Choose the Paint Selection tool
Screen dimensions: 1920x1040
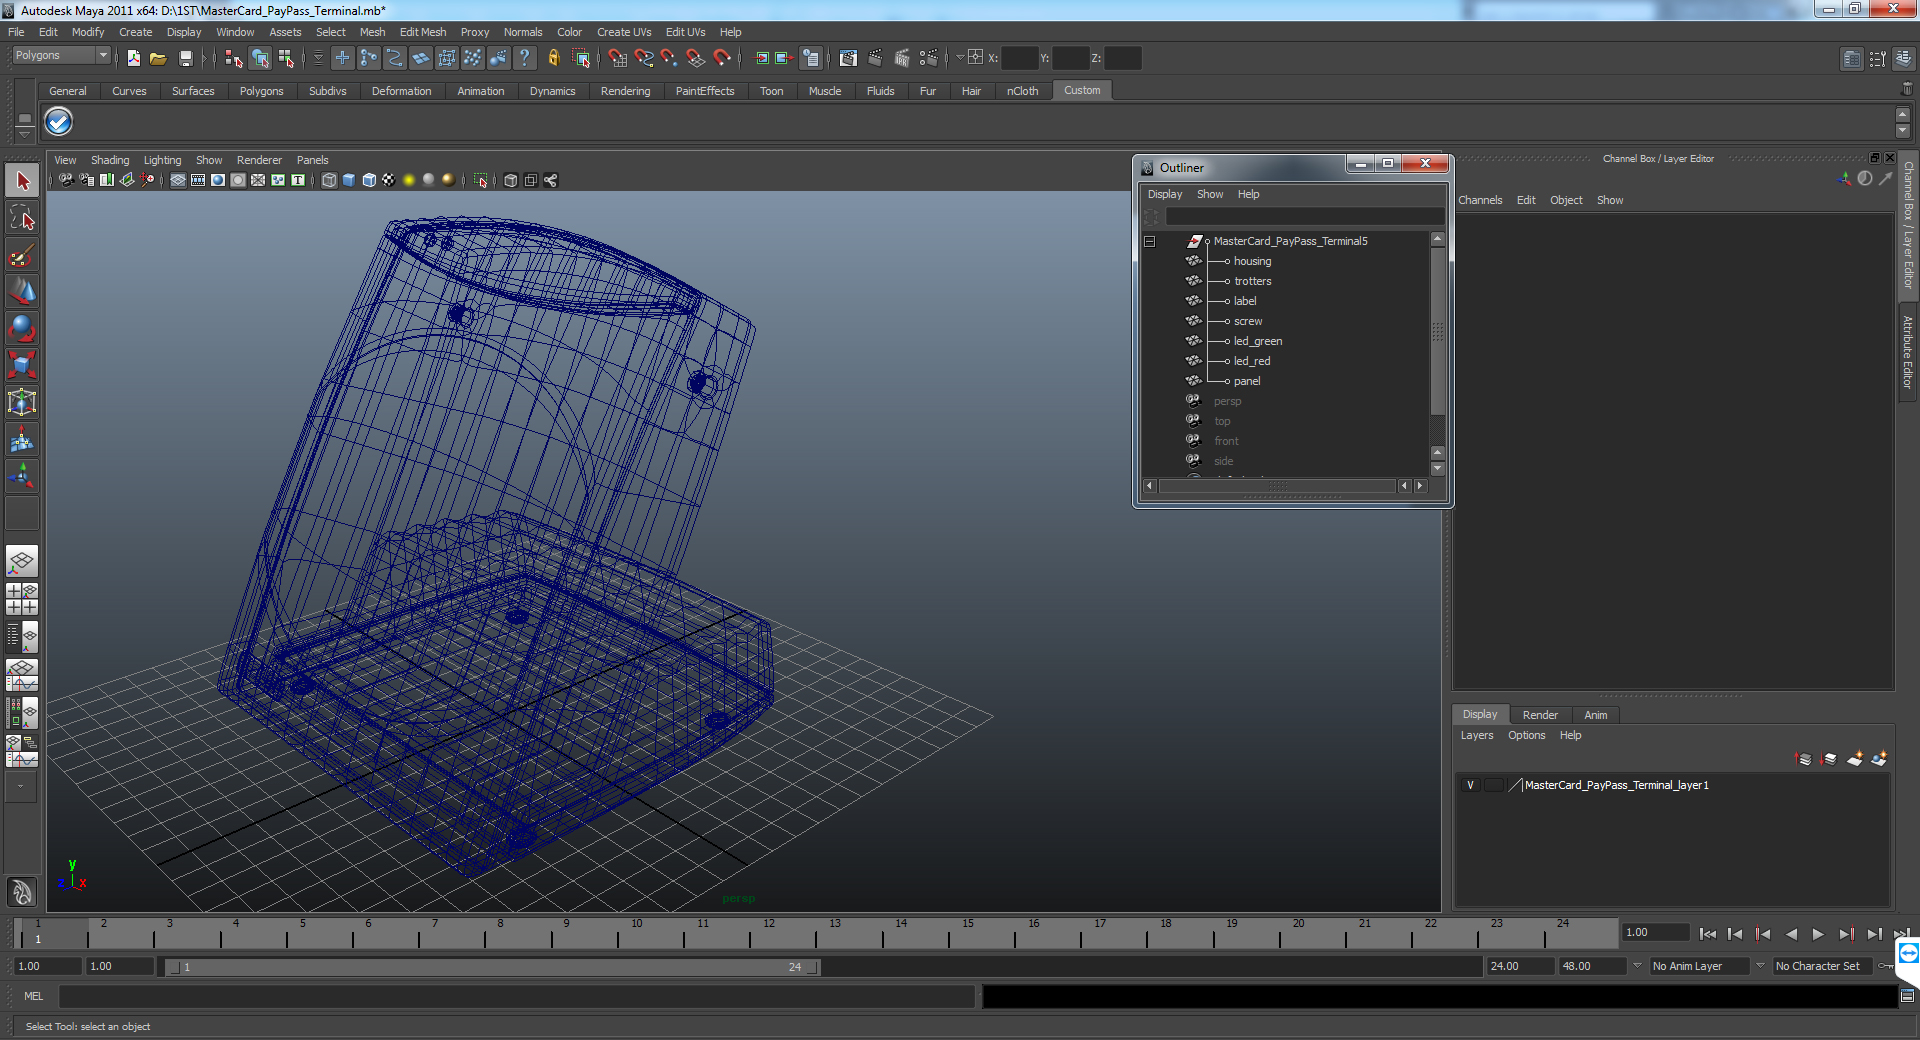22,256
